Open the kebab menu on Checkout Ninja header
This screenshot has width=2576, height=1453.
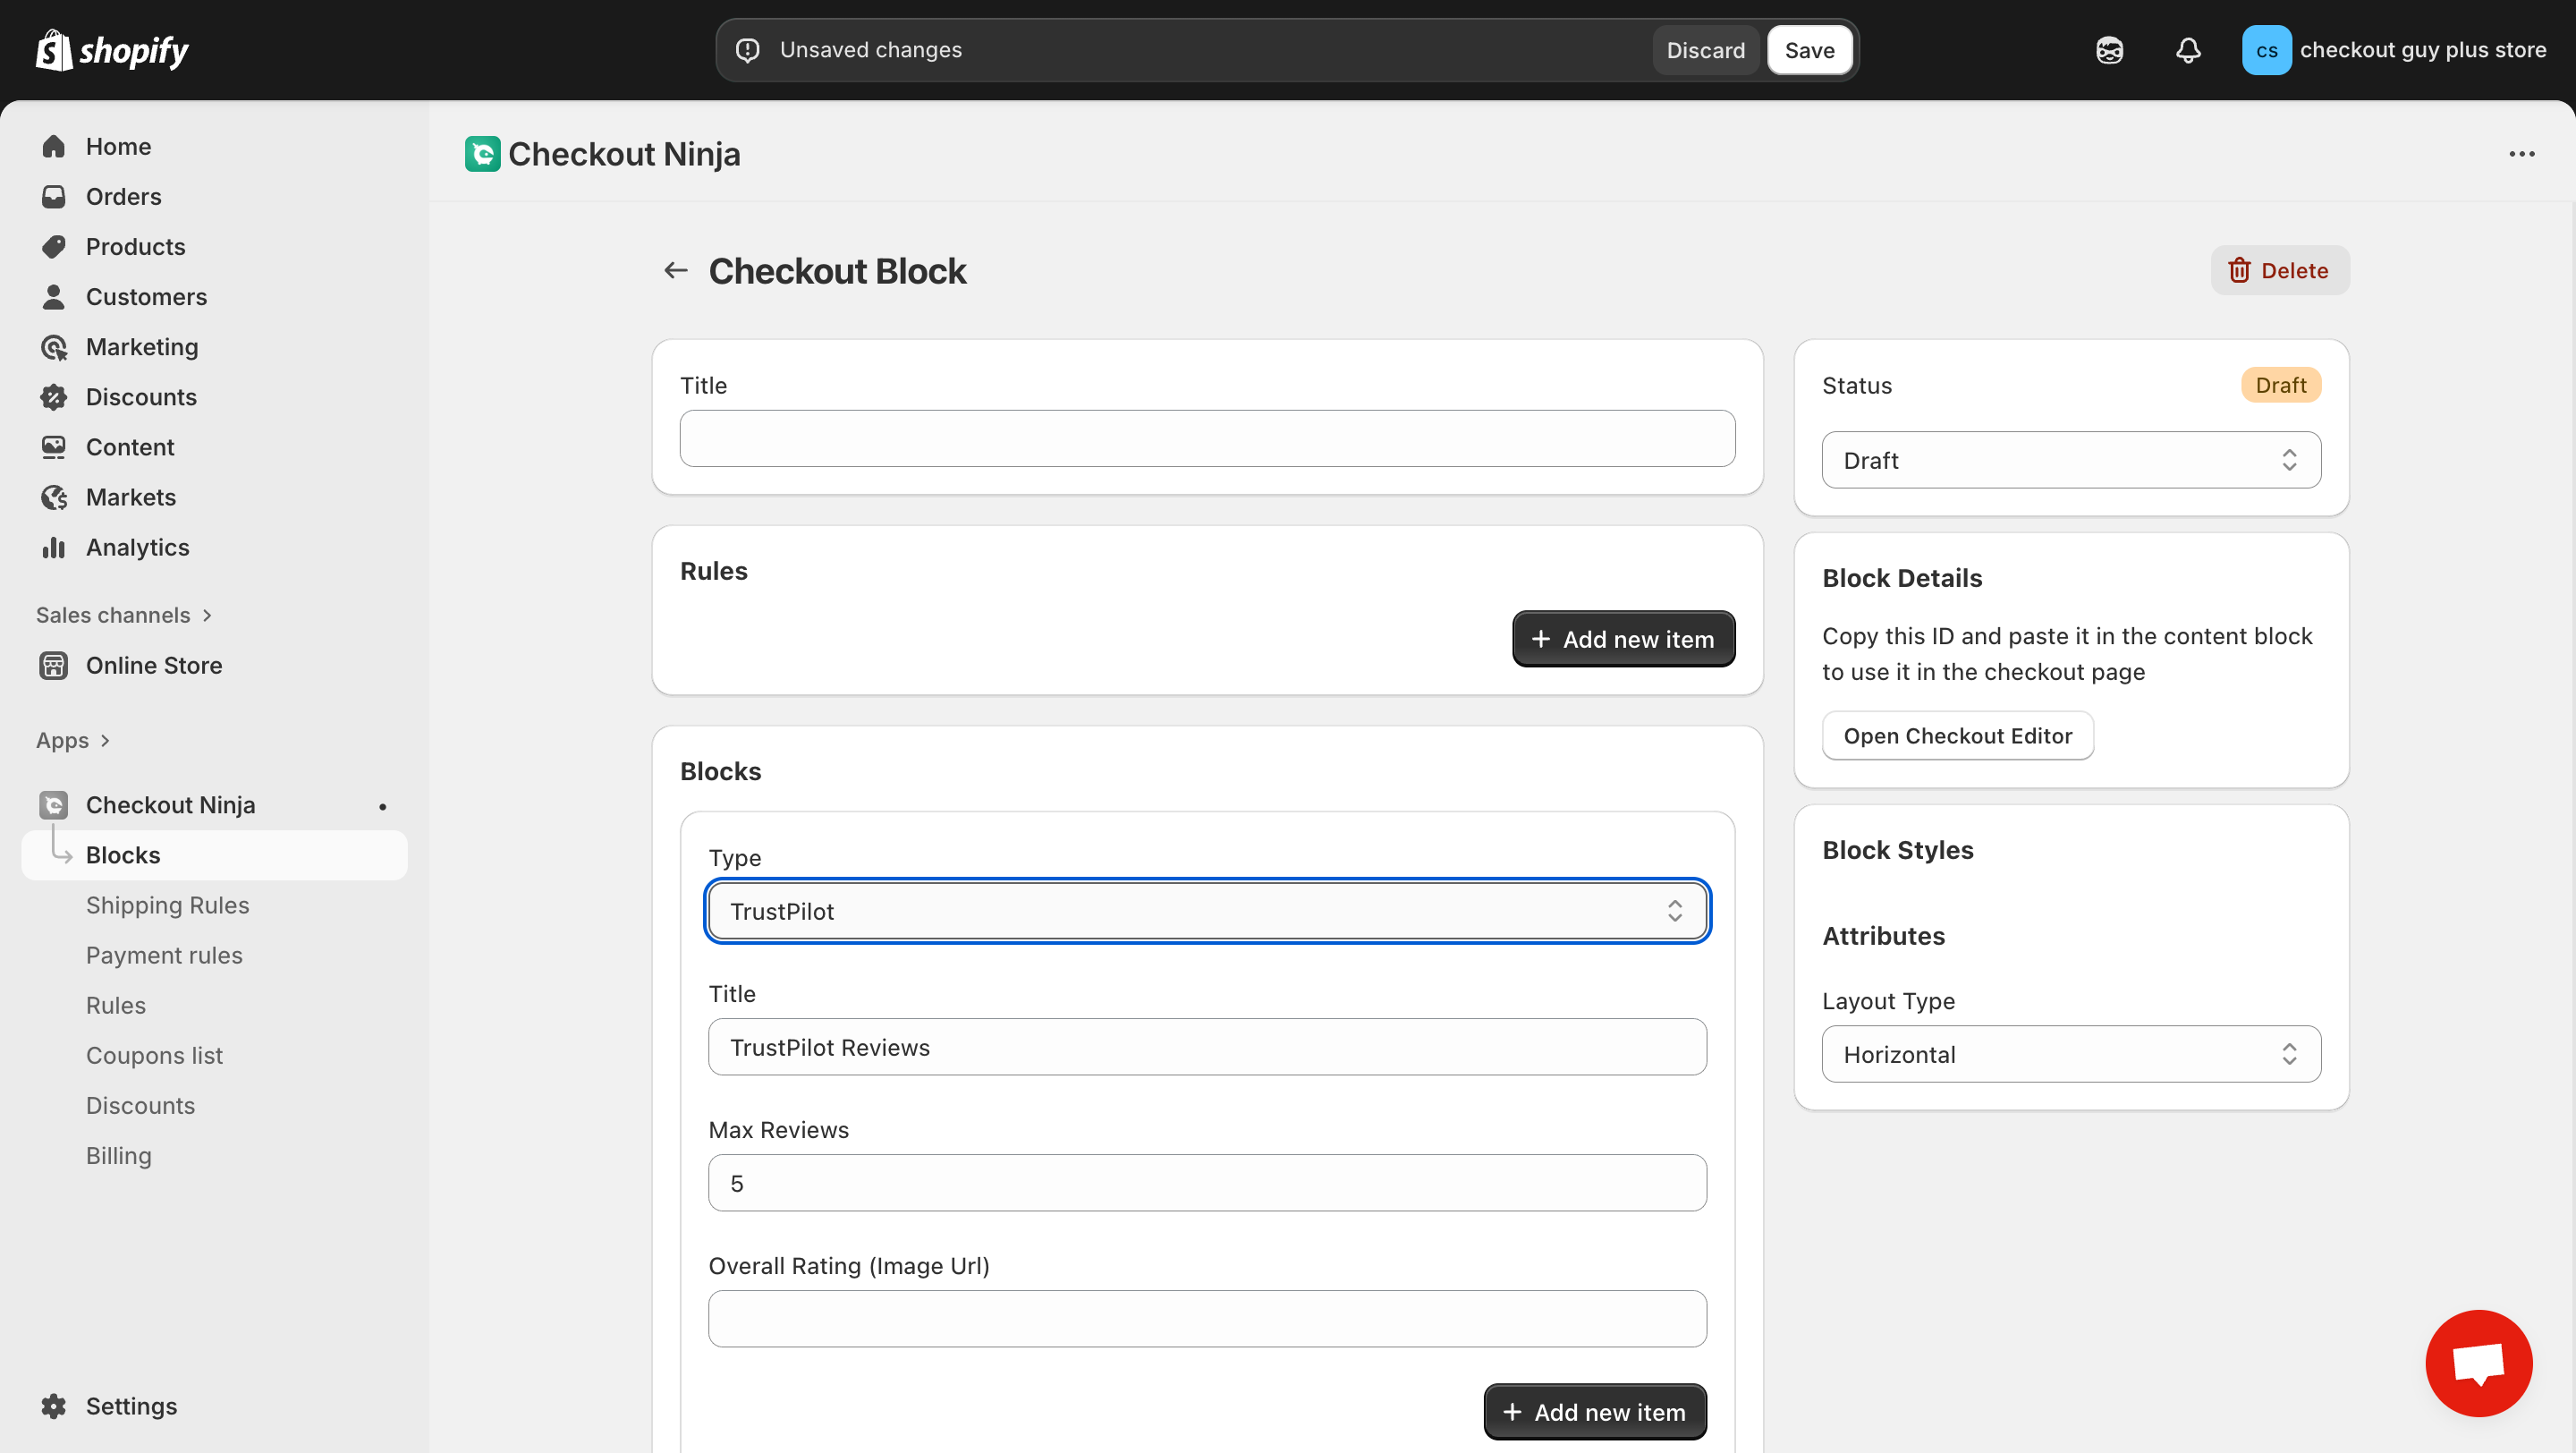(2523, 153)
